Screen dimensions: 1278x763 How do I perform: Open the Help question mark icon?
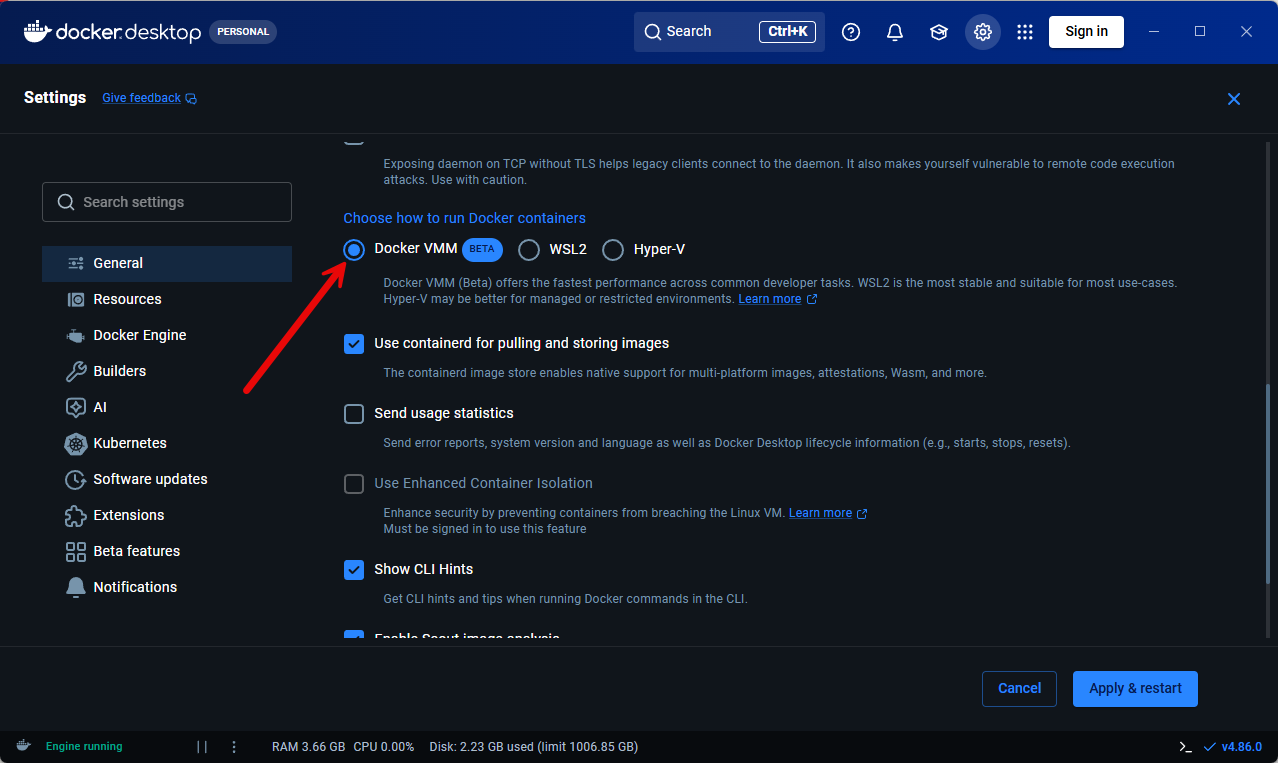click(x=851, y=32)
